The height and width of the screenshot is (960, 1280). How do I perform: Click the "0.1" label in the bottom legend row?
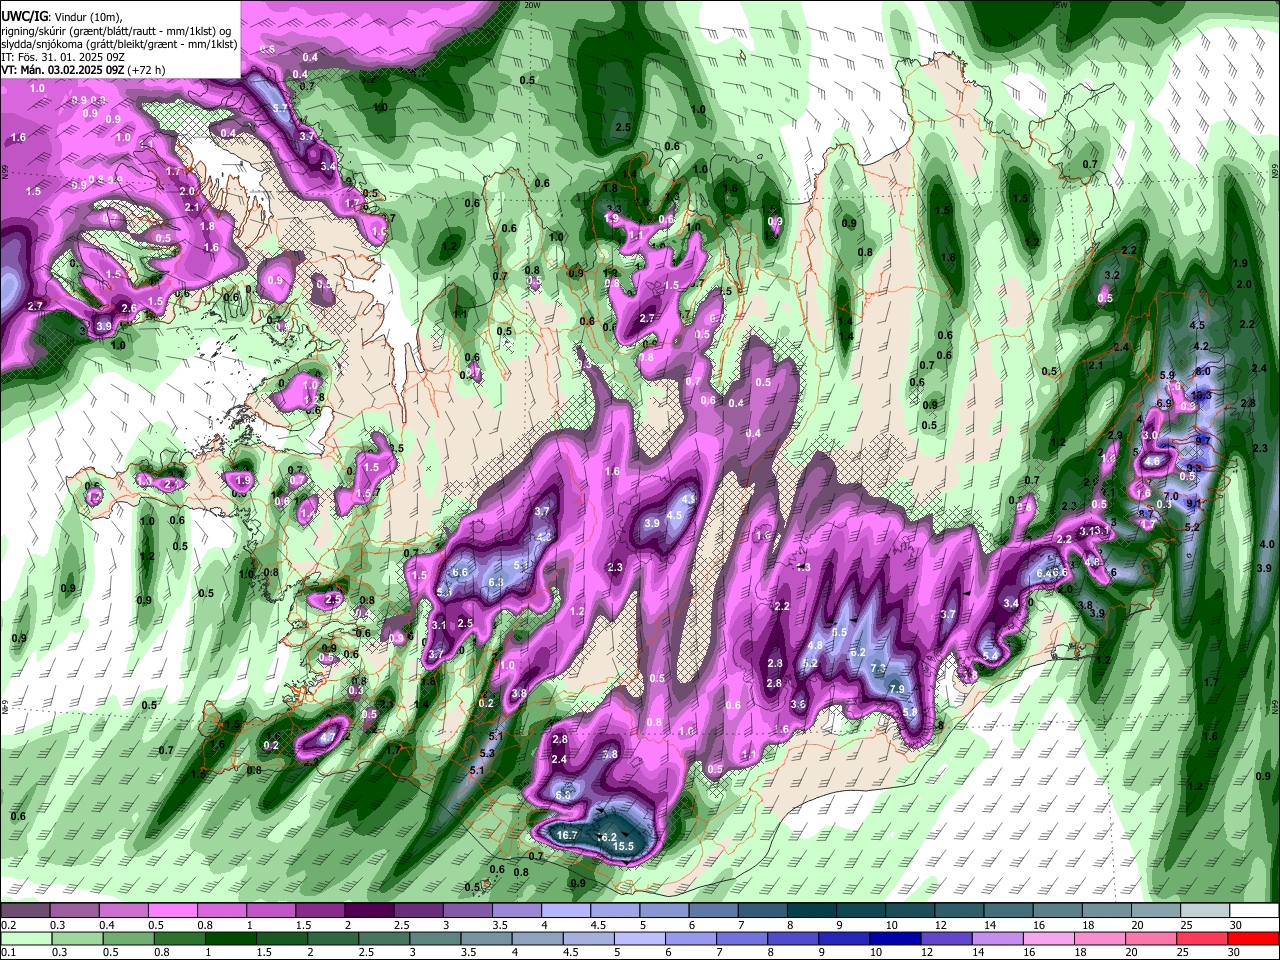(x=8, y=953)
